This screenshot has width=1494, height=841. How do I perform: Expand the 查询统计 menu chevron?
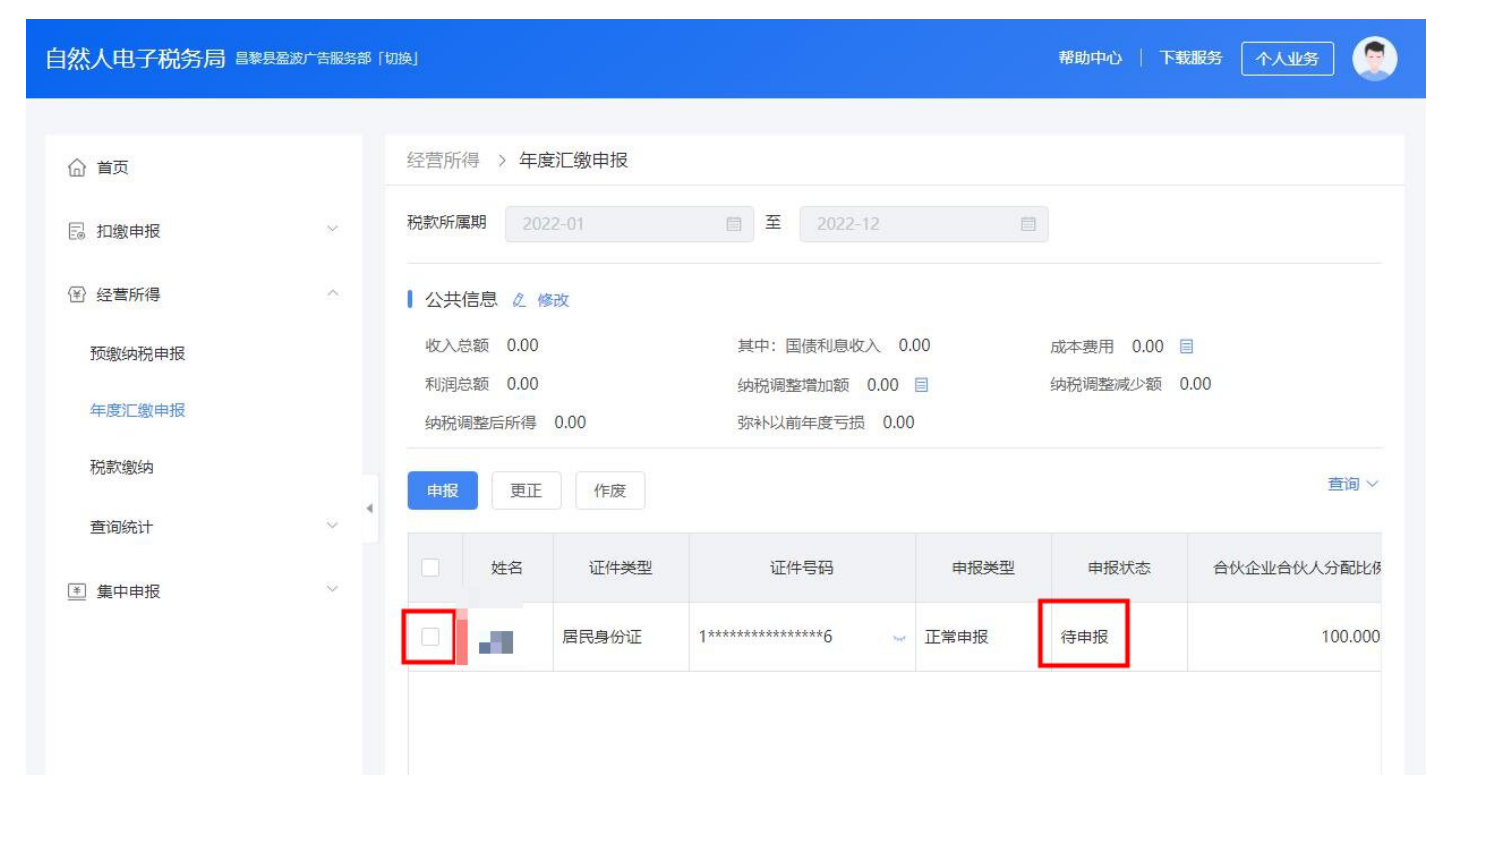[333, 525]
